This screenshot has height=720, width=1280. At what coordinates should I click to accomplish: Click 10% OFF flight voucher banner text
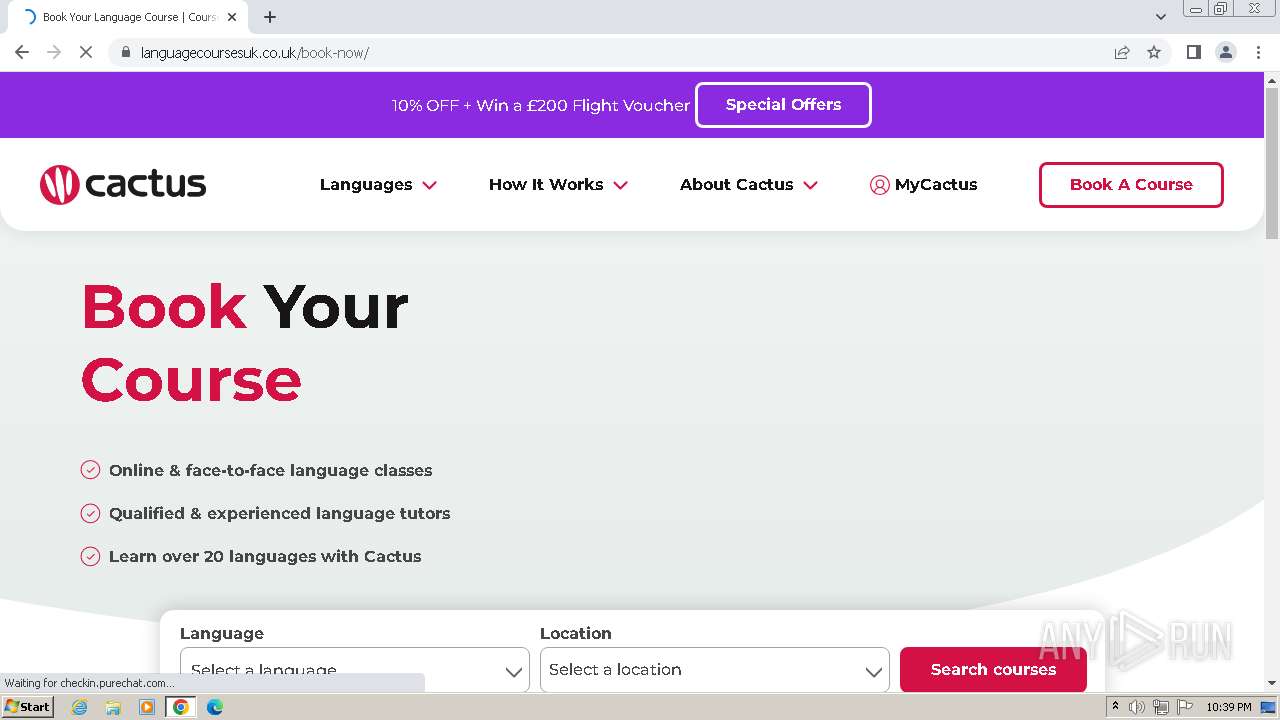[x=541, y=105]
